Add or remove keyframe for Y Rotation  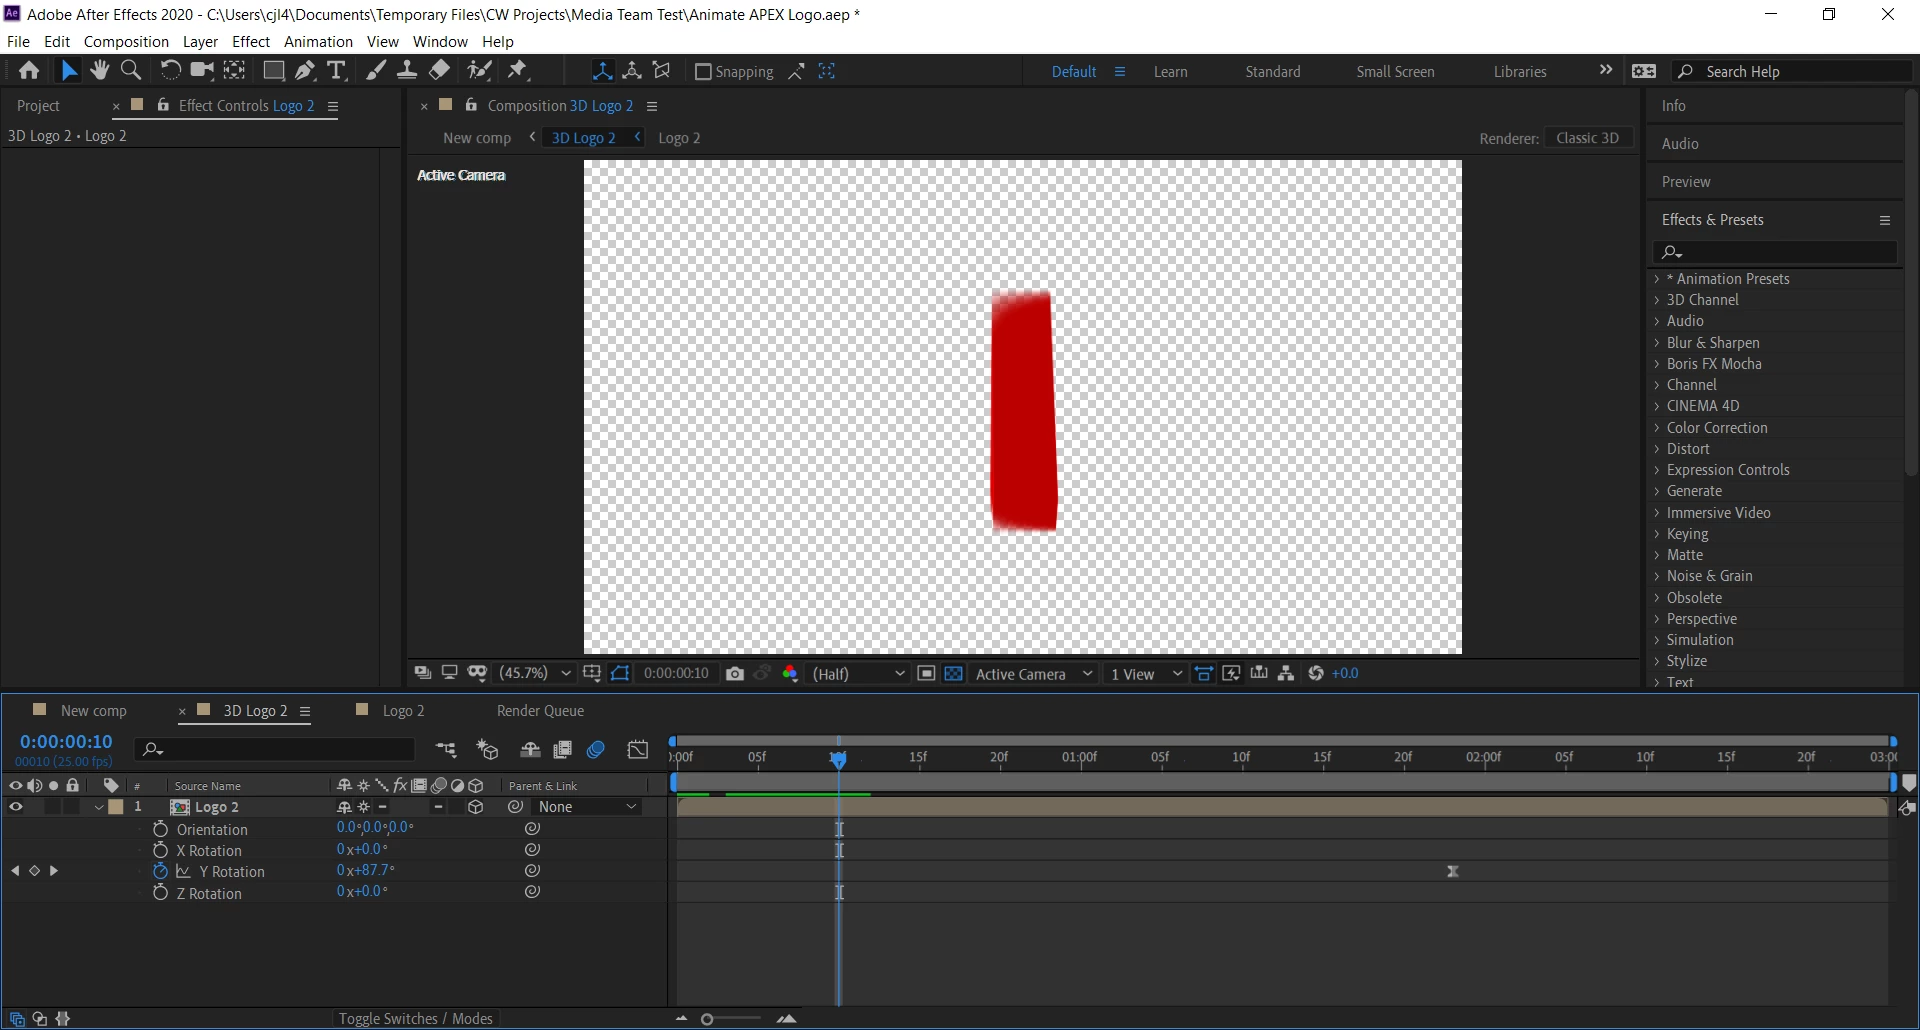[34, 871]
